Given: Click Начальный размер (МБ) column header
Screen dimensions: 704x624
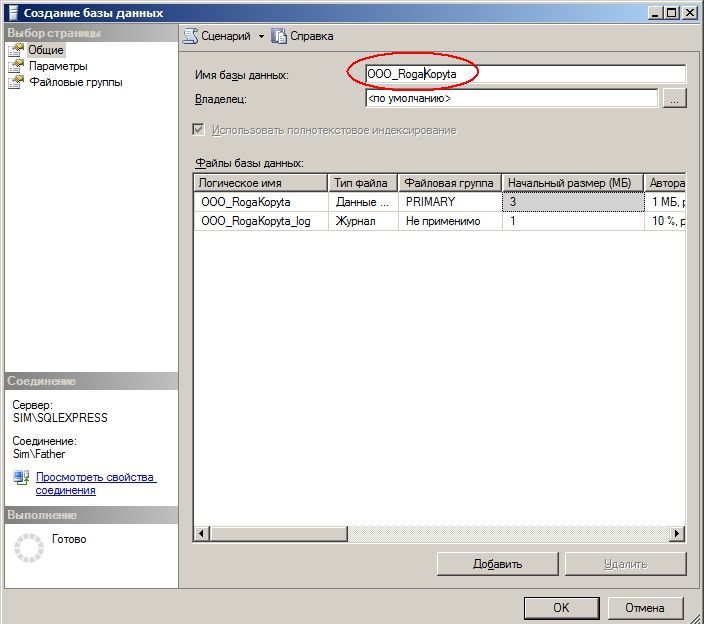Looking at the screenshot, I should pos(572,183).
